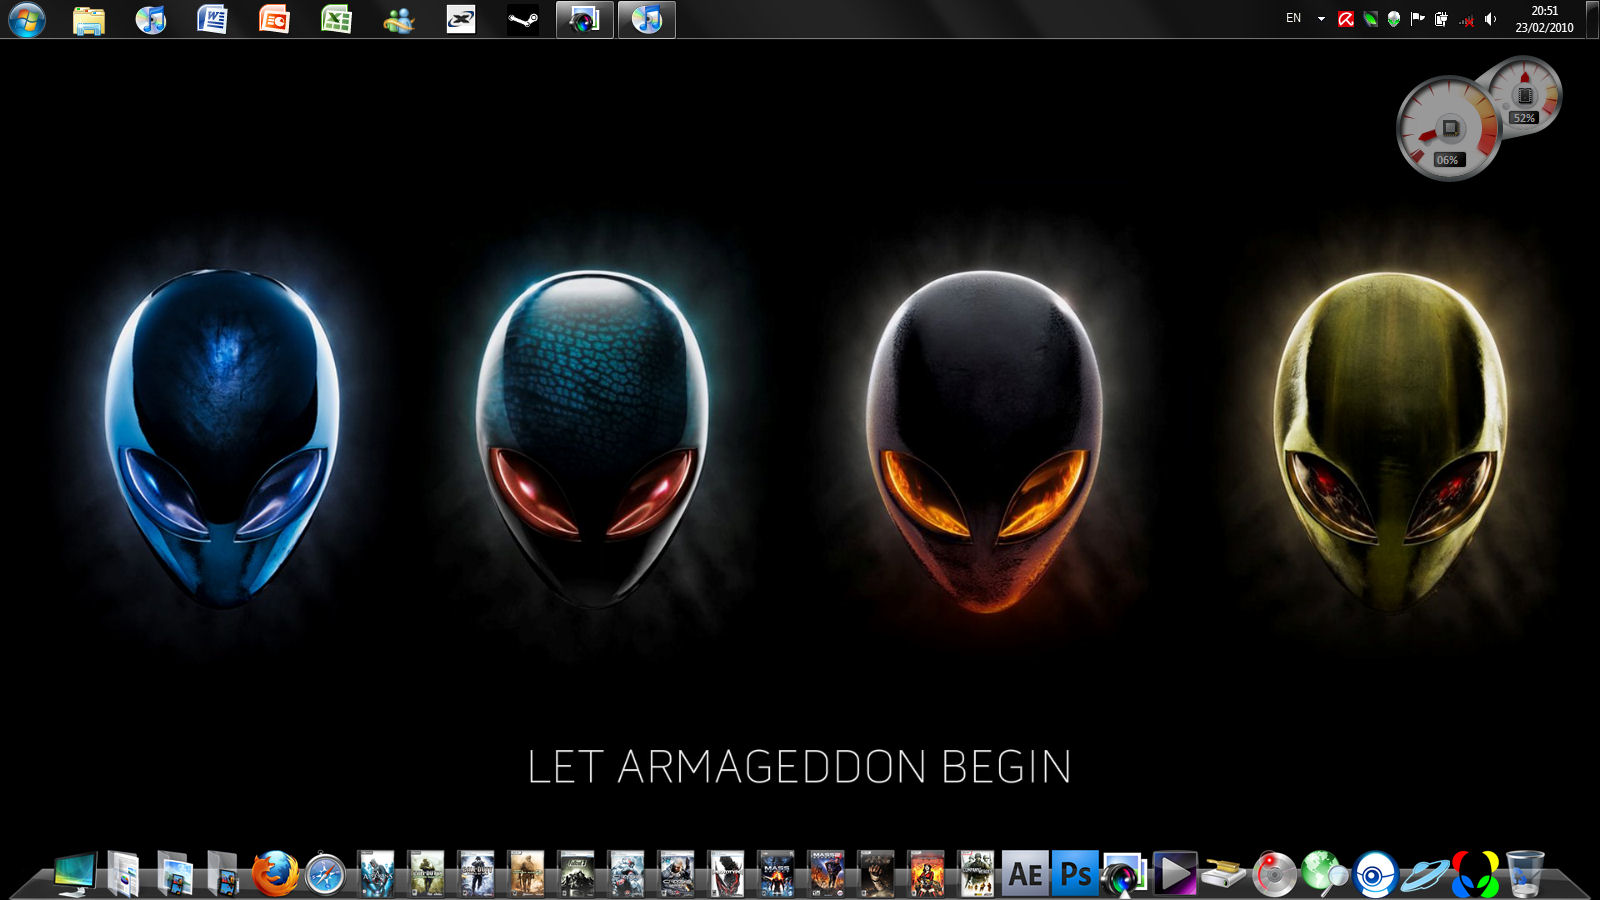This screenshot has height=900, width=1600.
Task: Open Adobe Photoshop from the dock
Action: point(1075,874)
